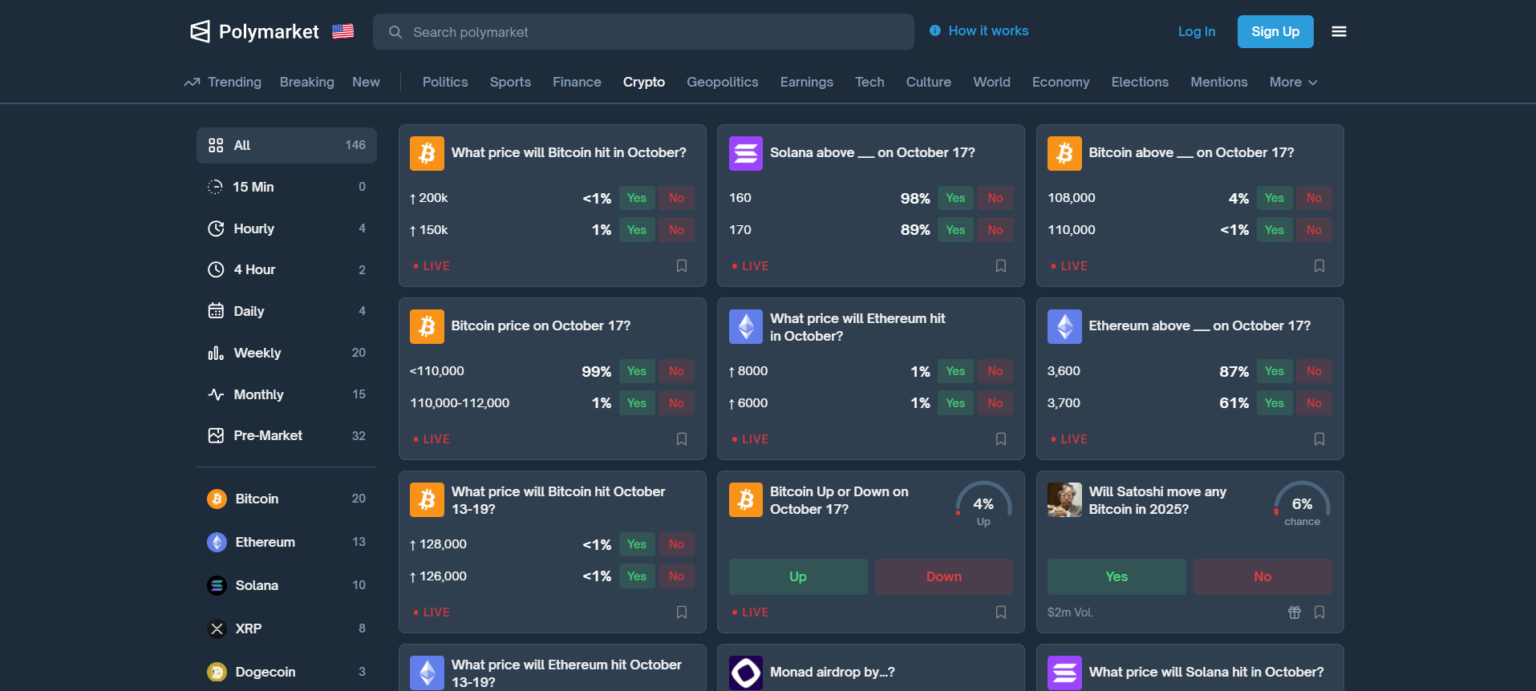
Task: Filter markets by XRP
Action: pyautogui.click(x=248, y=629)
